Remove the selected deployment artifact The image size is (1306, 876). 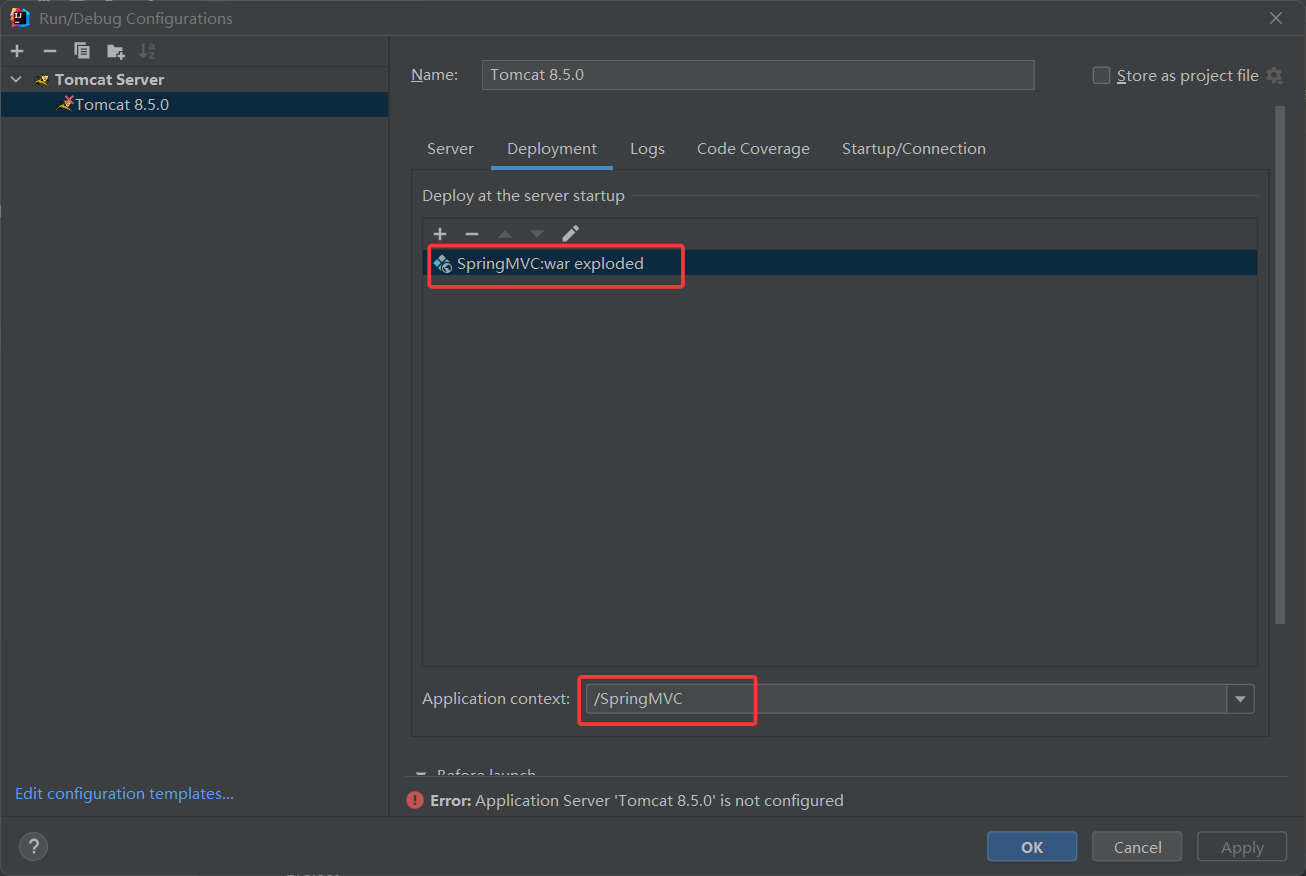click(472, 234)
